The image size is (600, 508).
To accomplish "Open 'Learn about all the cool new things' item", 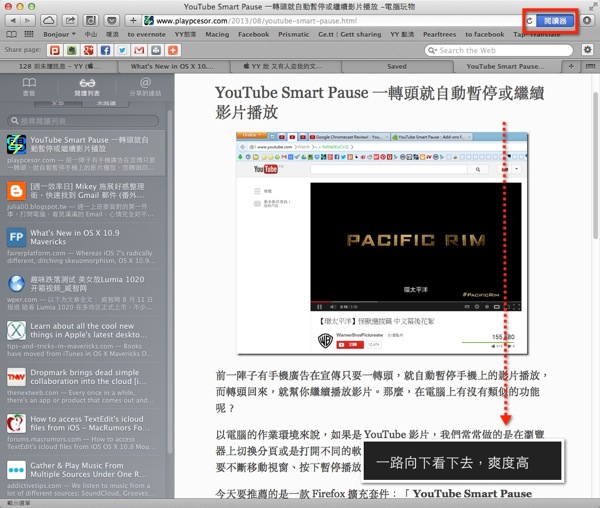I will click(82, 339).
